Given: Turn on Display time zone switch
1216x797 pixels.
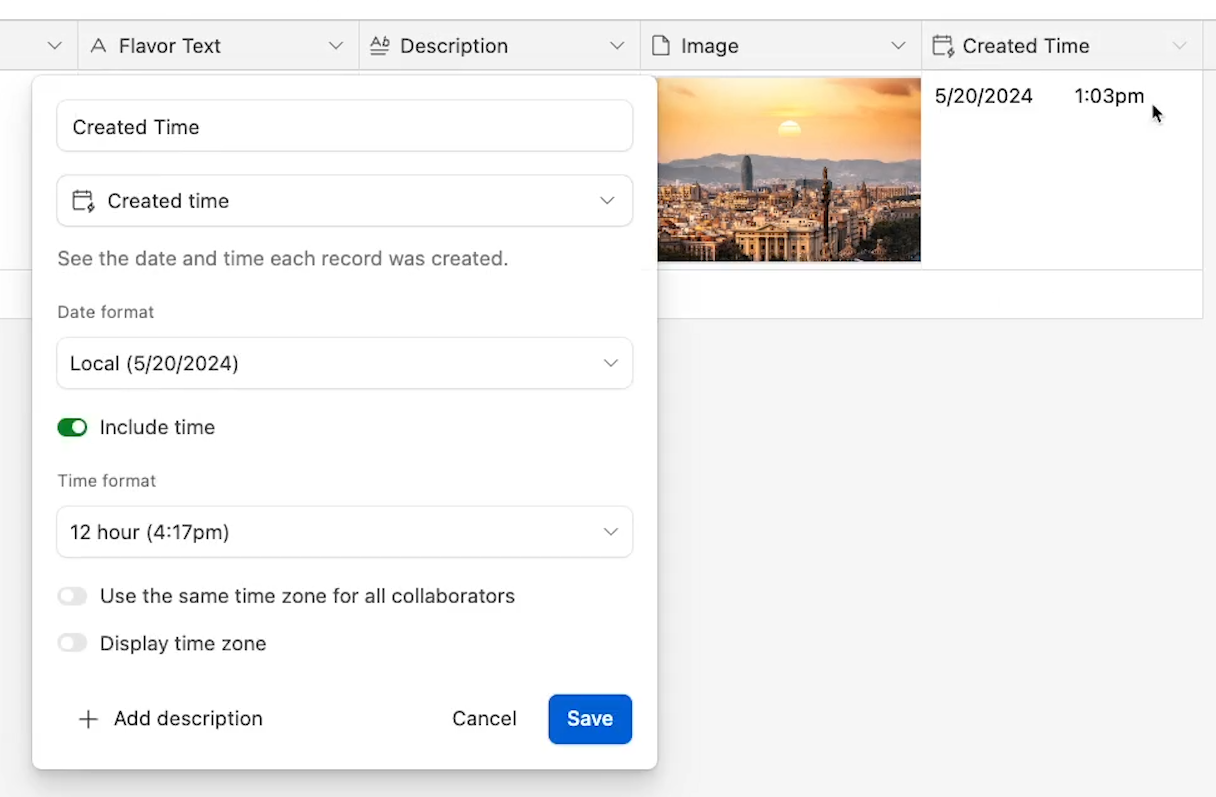Looking at the screenshot, I should click(72, 644).
